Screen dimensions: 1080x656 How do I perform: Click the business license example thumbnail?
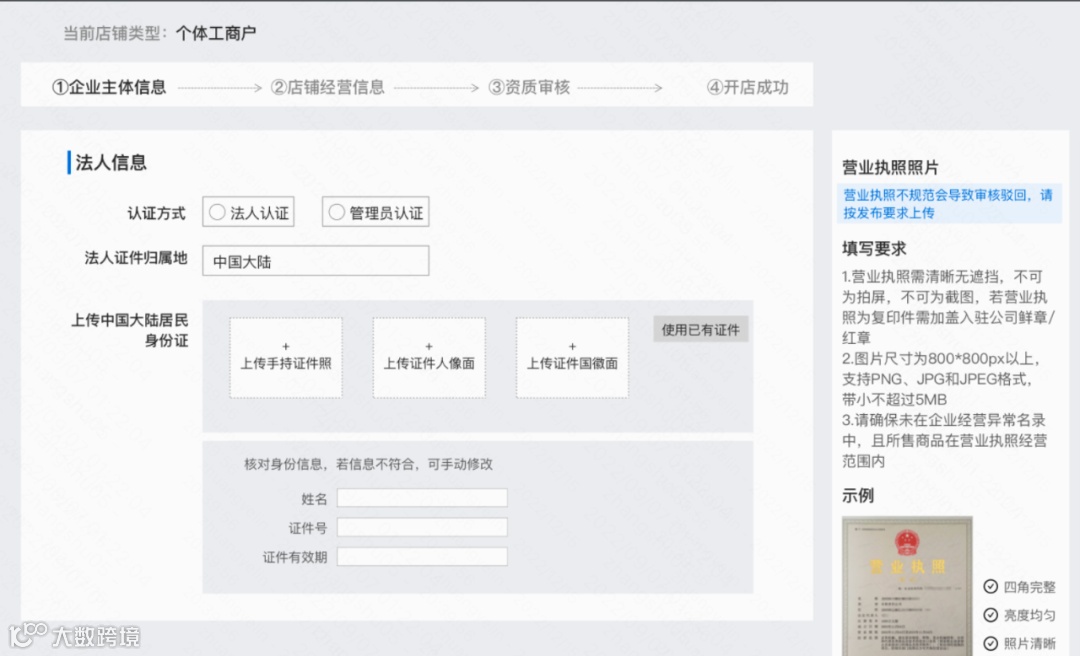pos(907,586)
